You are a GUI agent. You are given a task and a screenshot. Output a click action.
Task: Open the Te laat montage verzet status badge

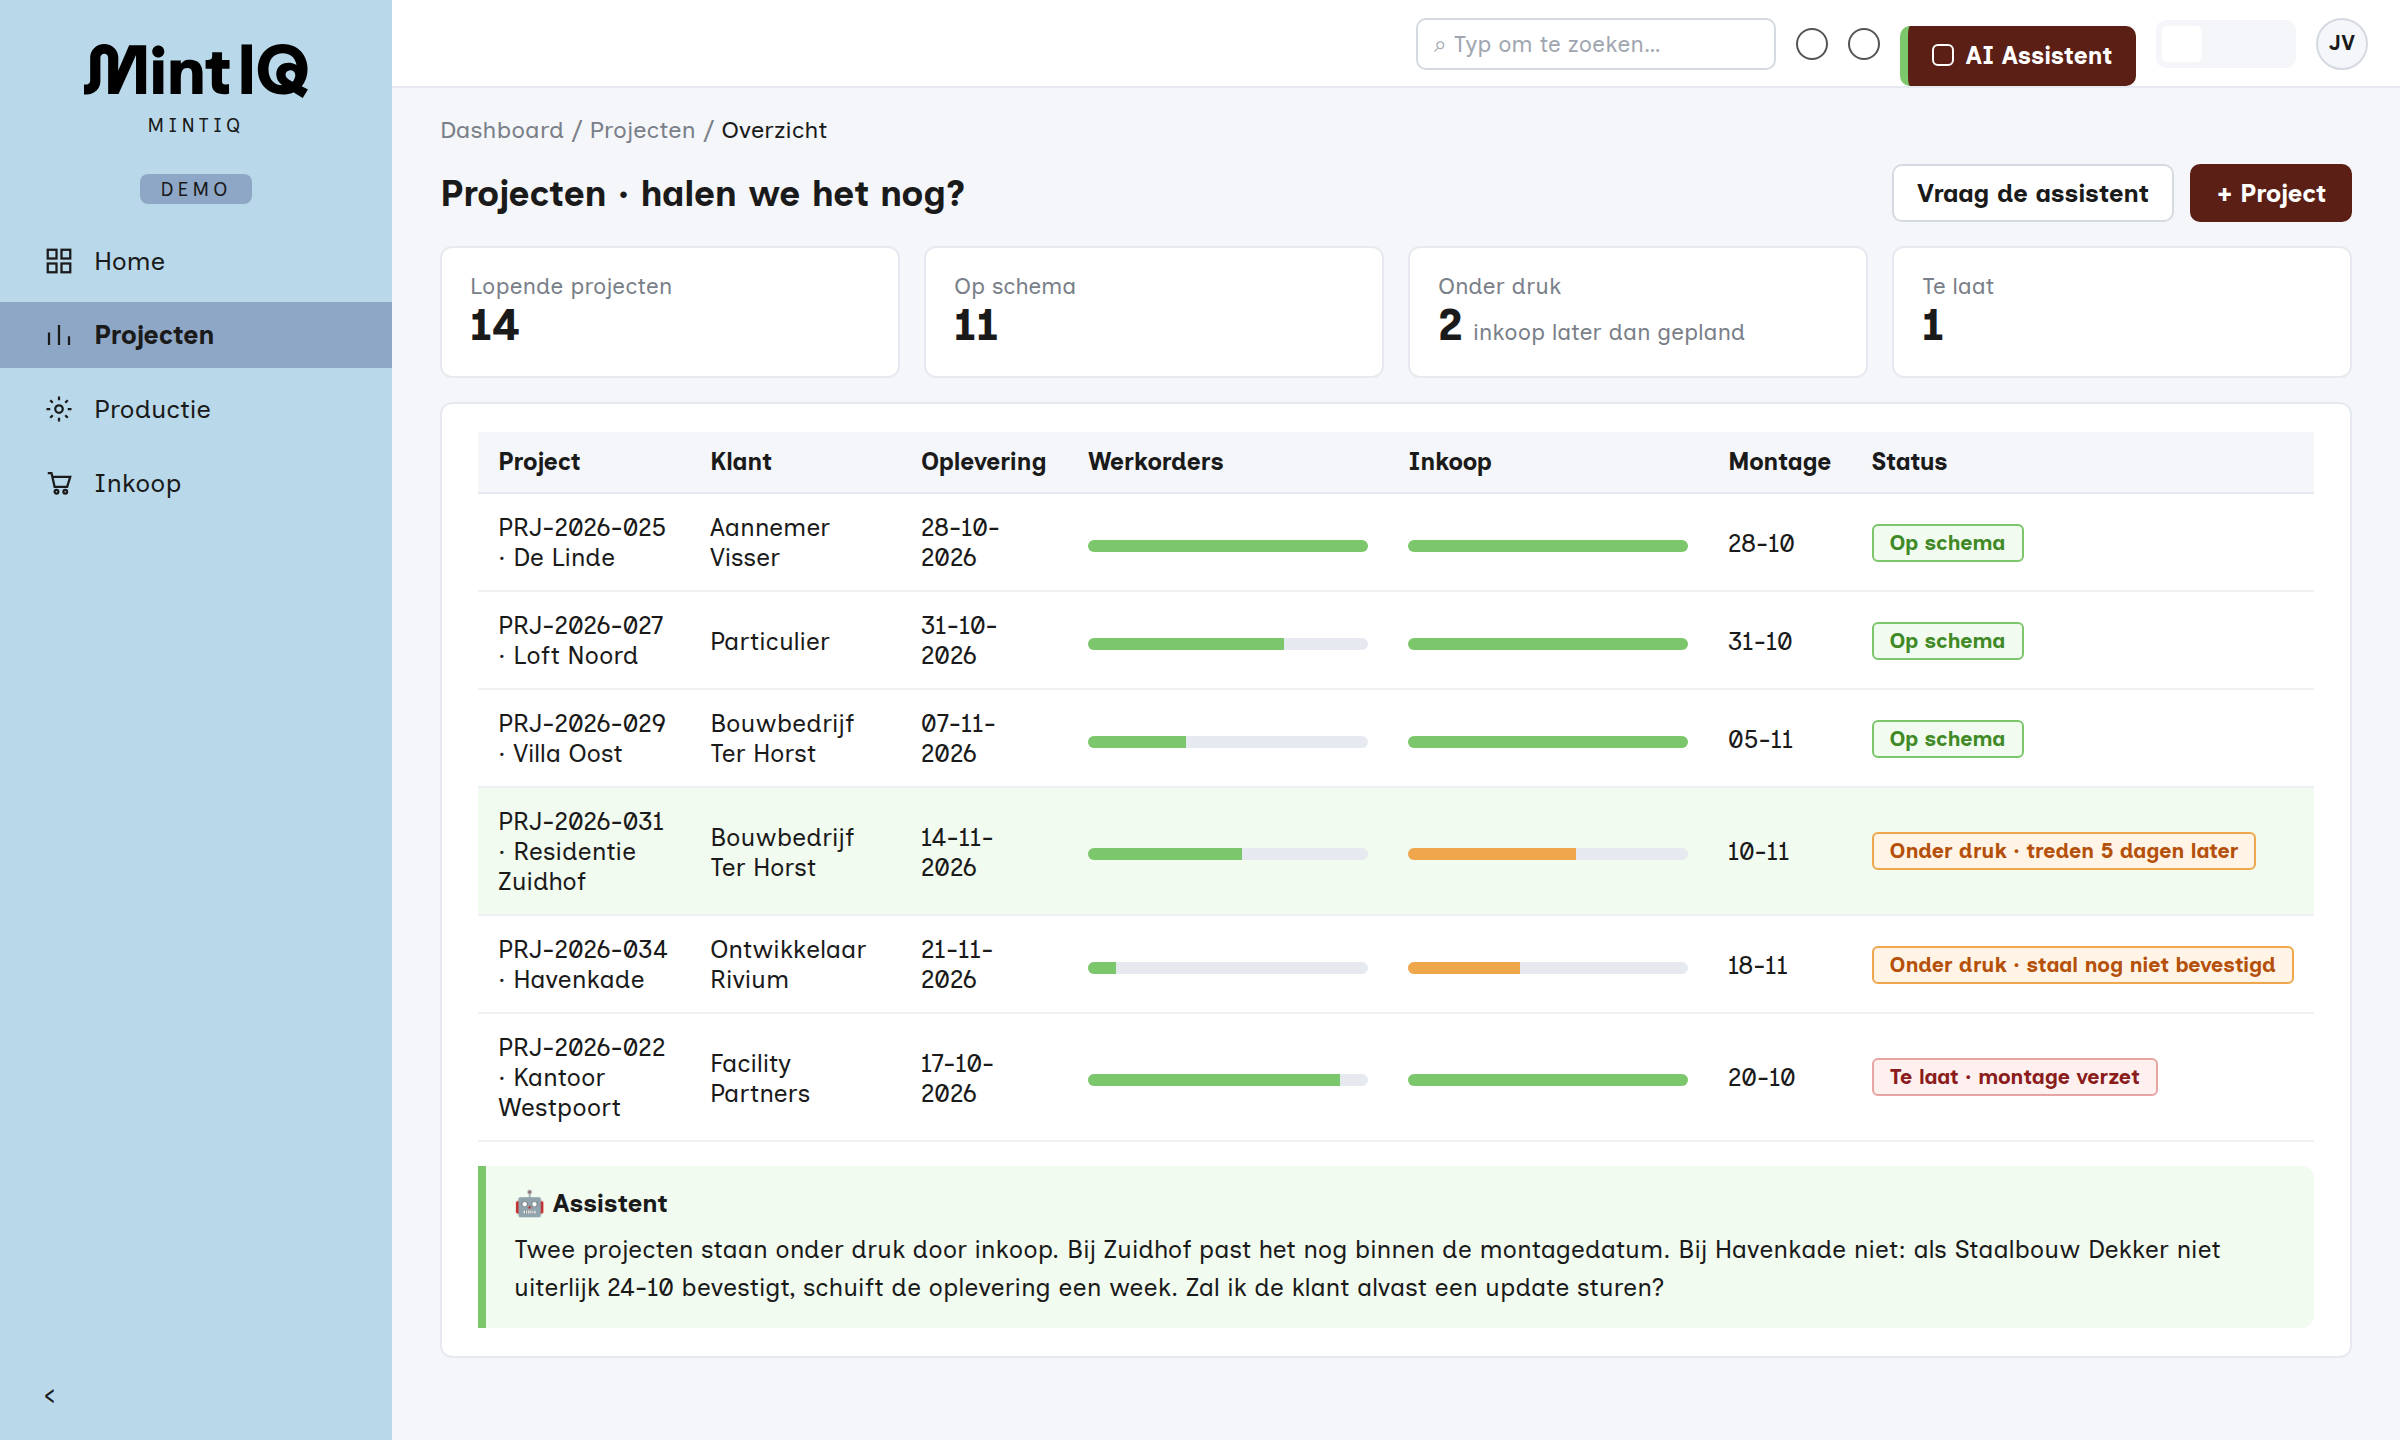point(2014,1077)
